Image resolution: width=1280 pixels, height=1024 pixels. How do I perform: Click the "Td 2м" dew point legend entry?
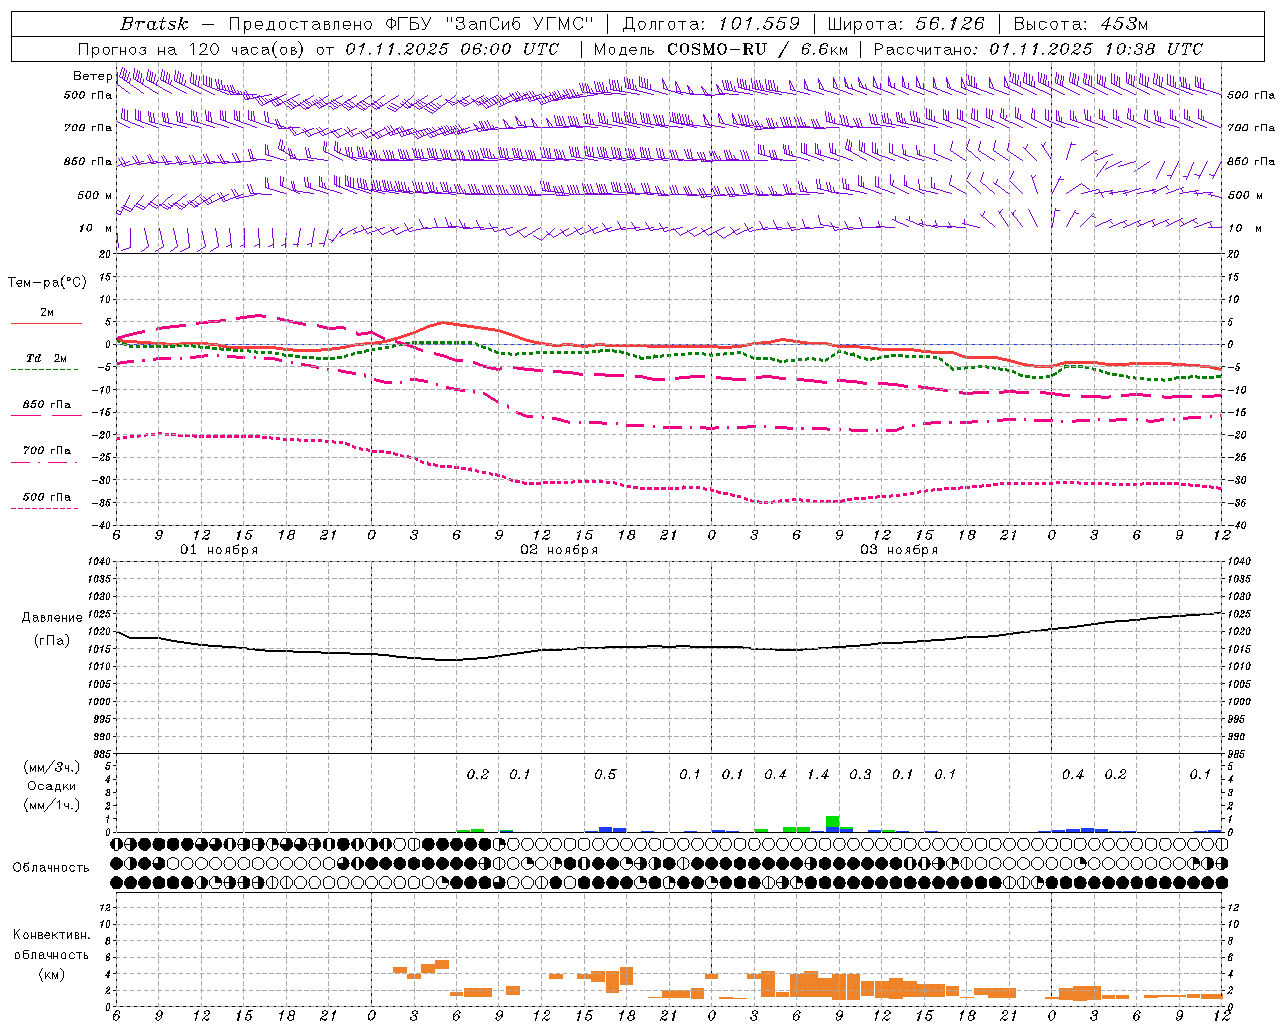(x=47, y=358)
